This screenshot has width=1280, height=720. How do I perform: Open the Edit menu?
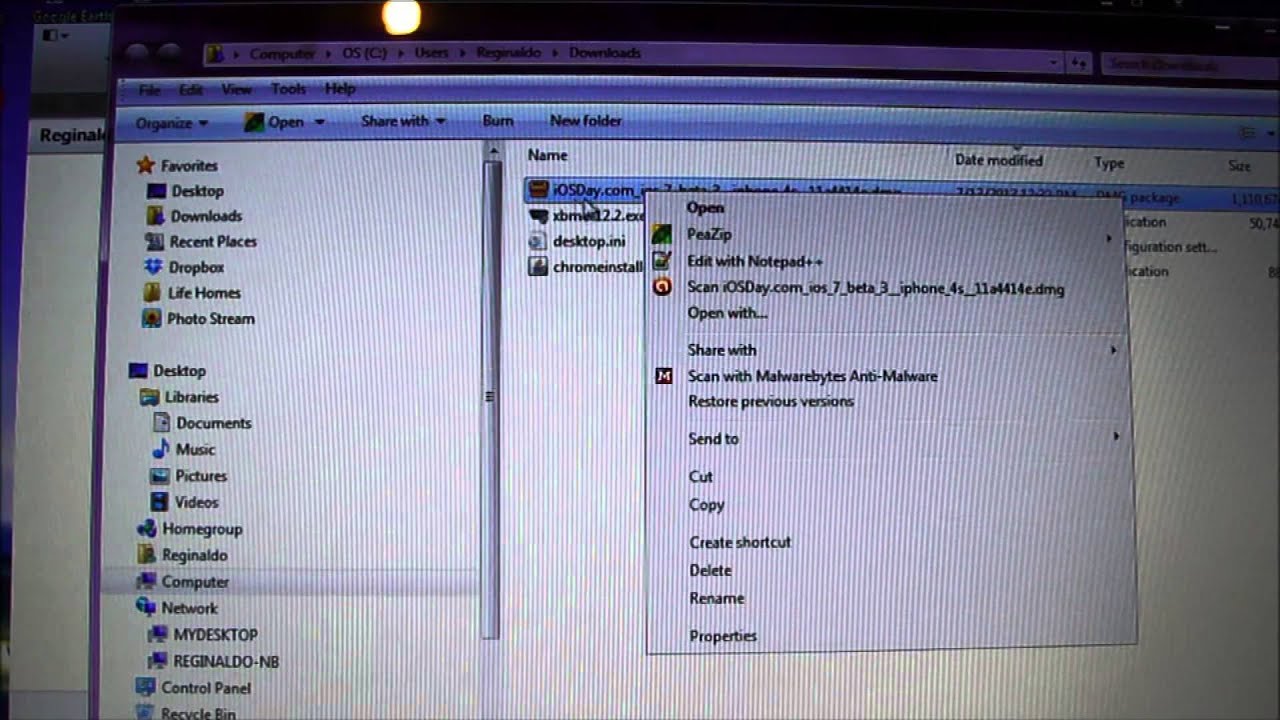click(191, 90)
